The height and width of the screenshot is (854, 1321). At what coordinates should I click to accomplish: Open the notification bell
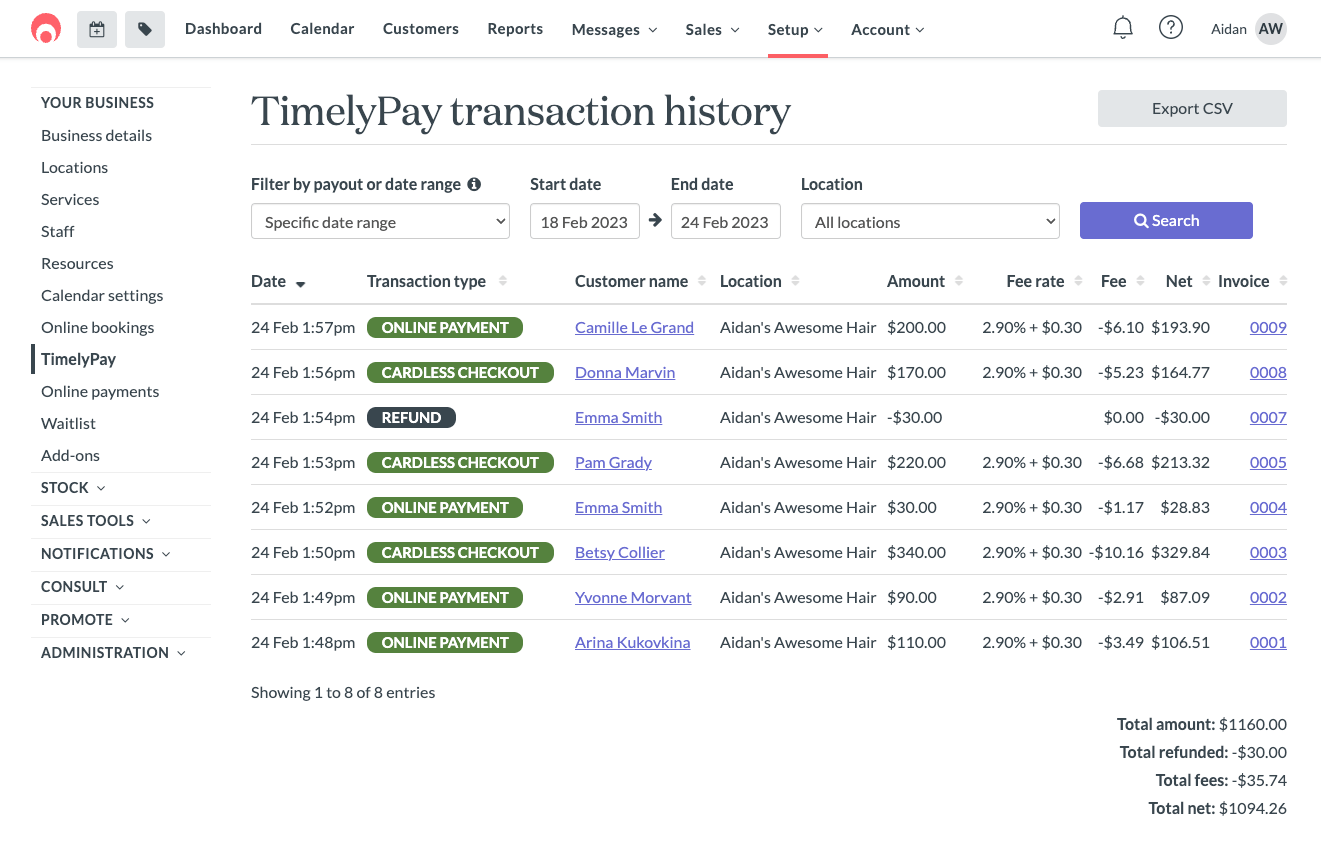coord(1122,27)
